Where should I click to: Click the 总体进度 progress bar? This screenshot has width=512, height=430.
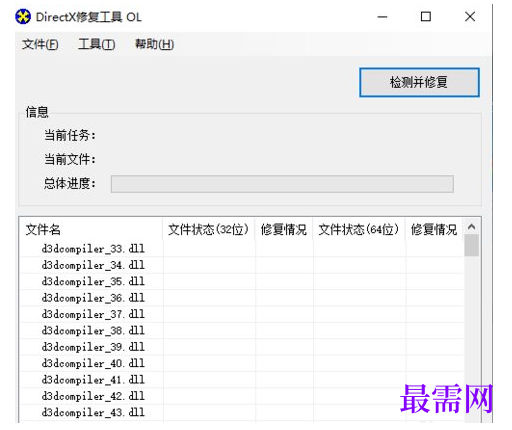coord(282,184)
